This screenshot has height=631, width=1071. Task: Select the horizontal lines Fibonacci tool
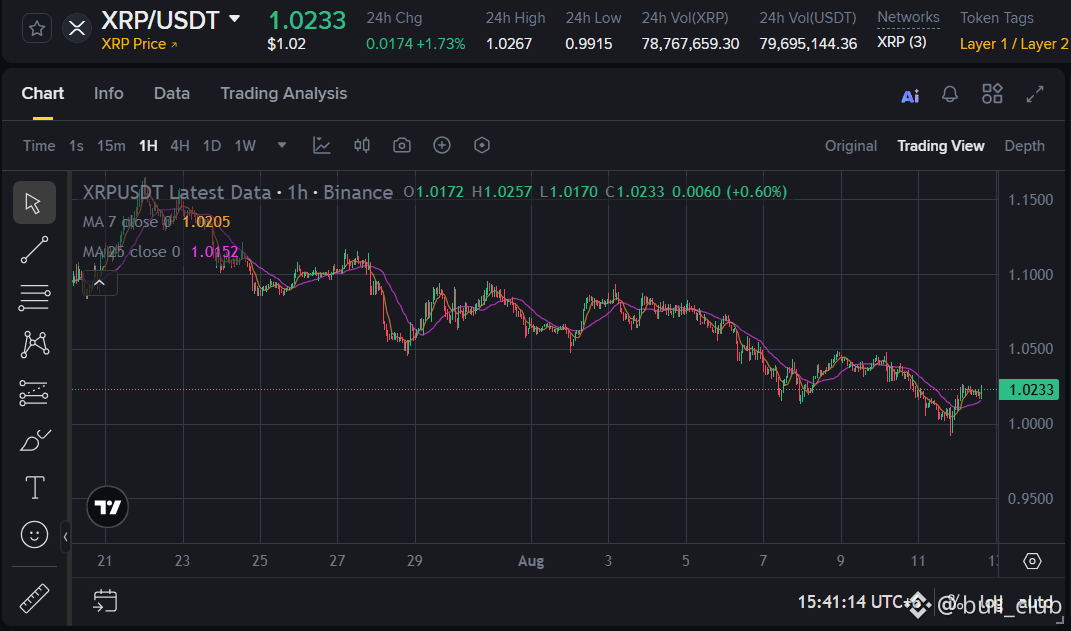click(x=34, y=298)
